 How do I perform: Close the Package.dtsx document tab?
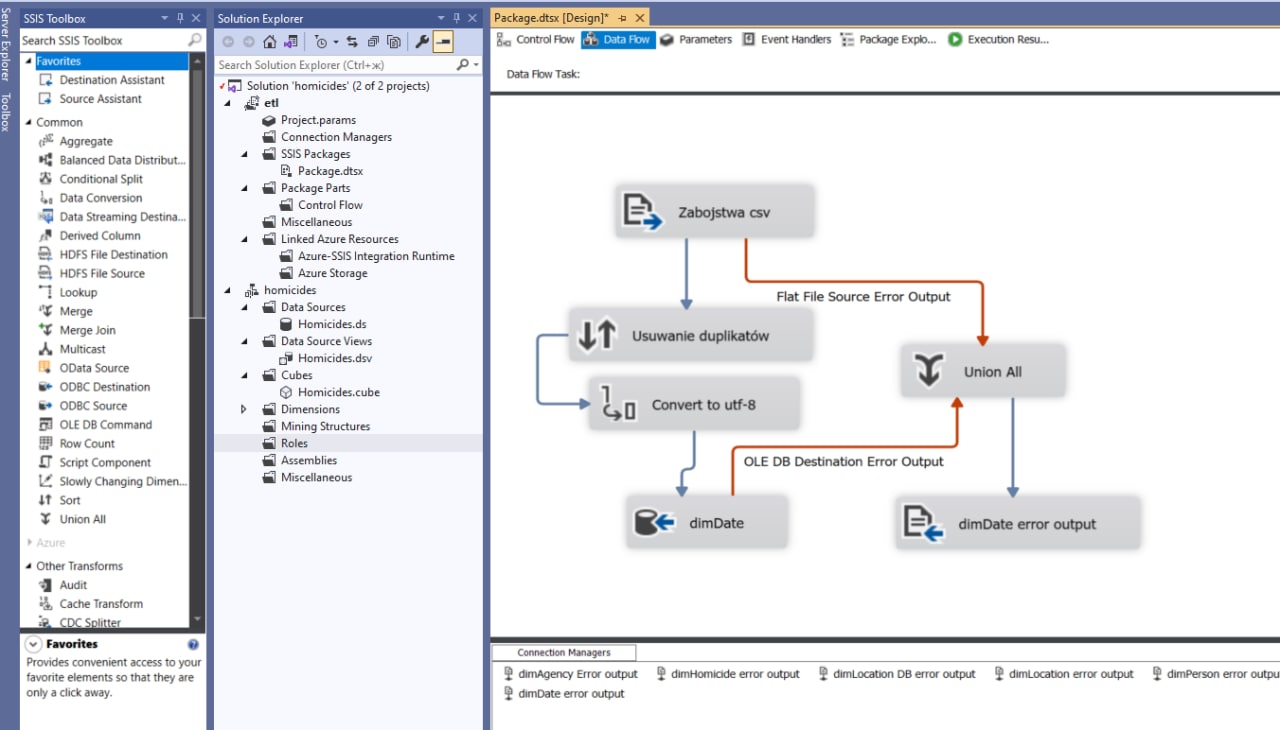pyautogui.click(x=639, y=18)
